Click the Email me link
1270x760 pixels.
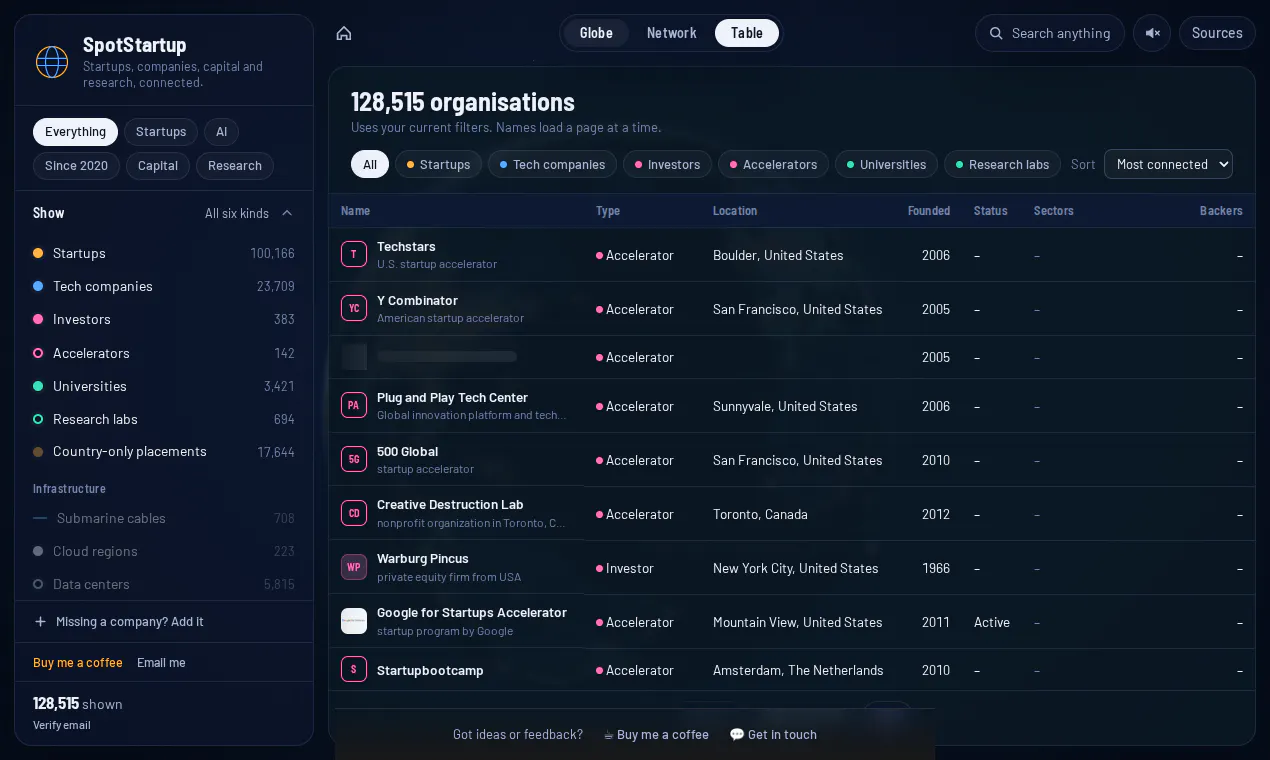point(161,663)
